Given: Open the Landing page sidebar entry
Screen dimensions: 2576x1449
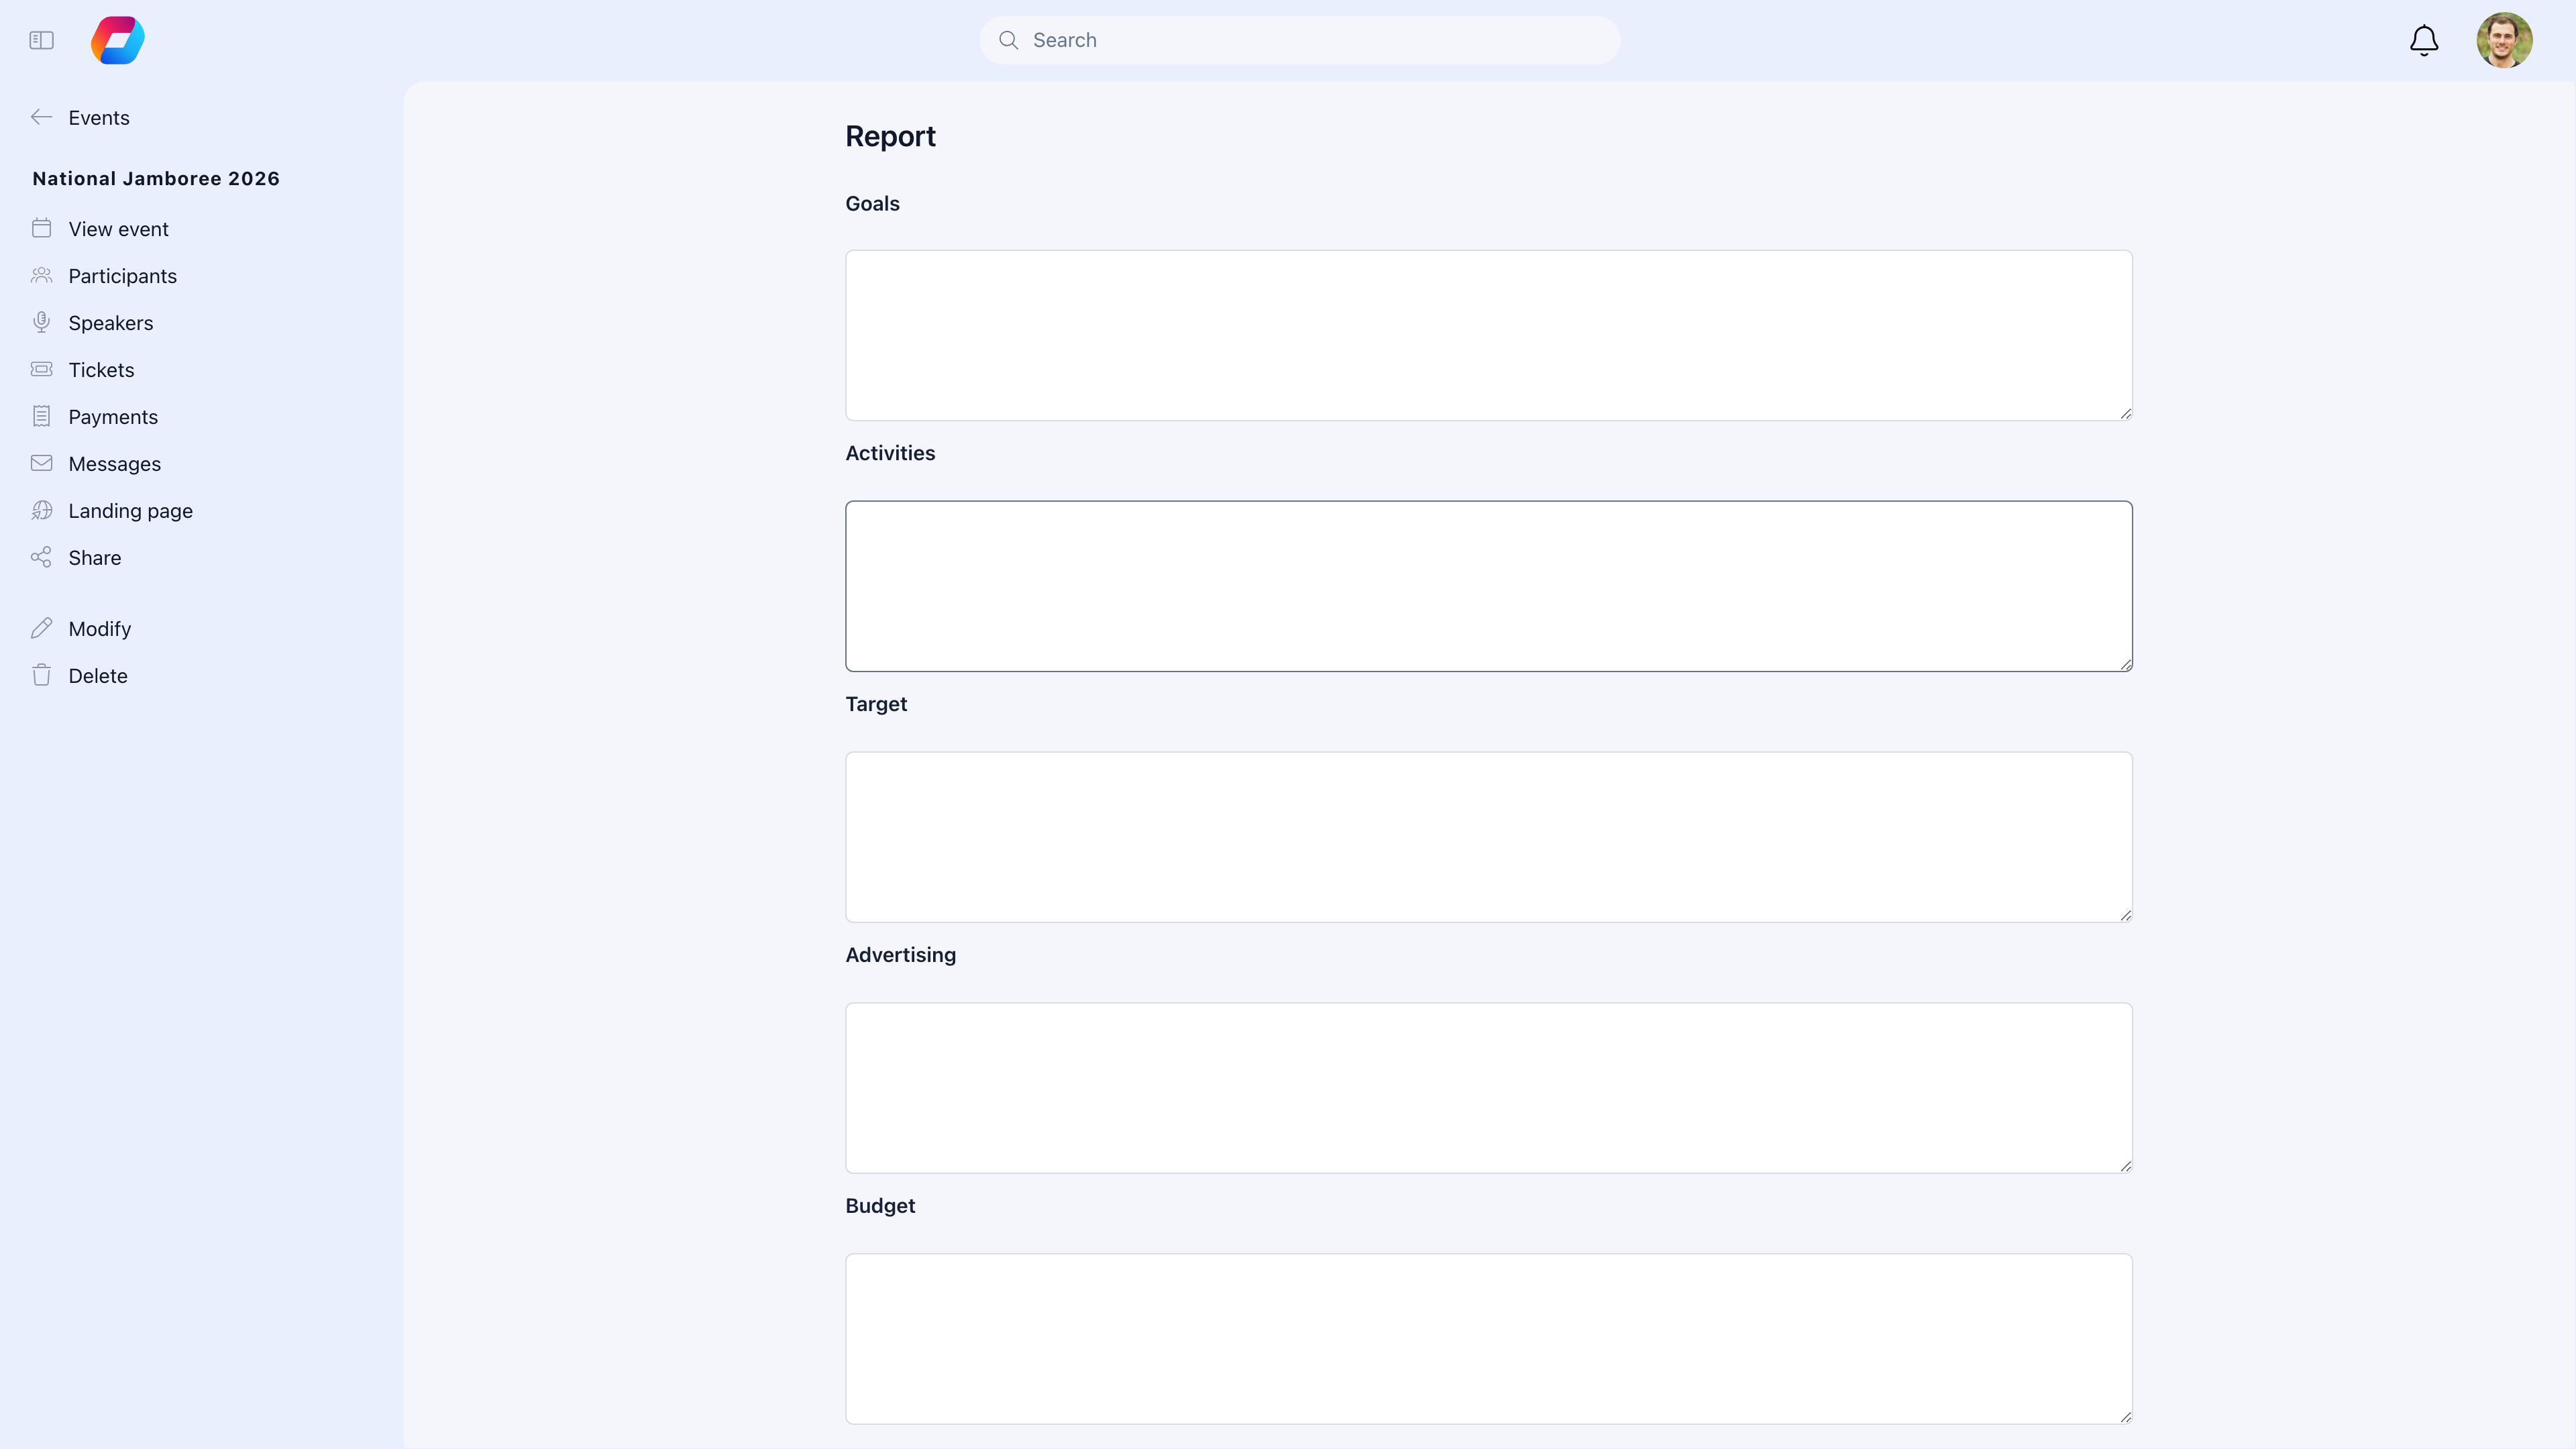Looking at the screenshot, I should [x=129, y=510].
